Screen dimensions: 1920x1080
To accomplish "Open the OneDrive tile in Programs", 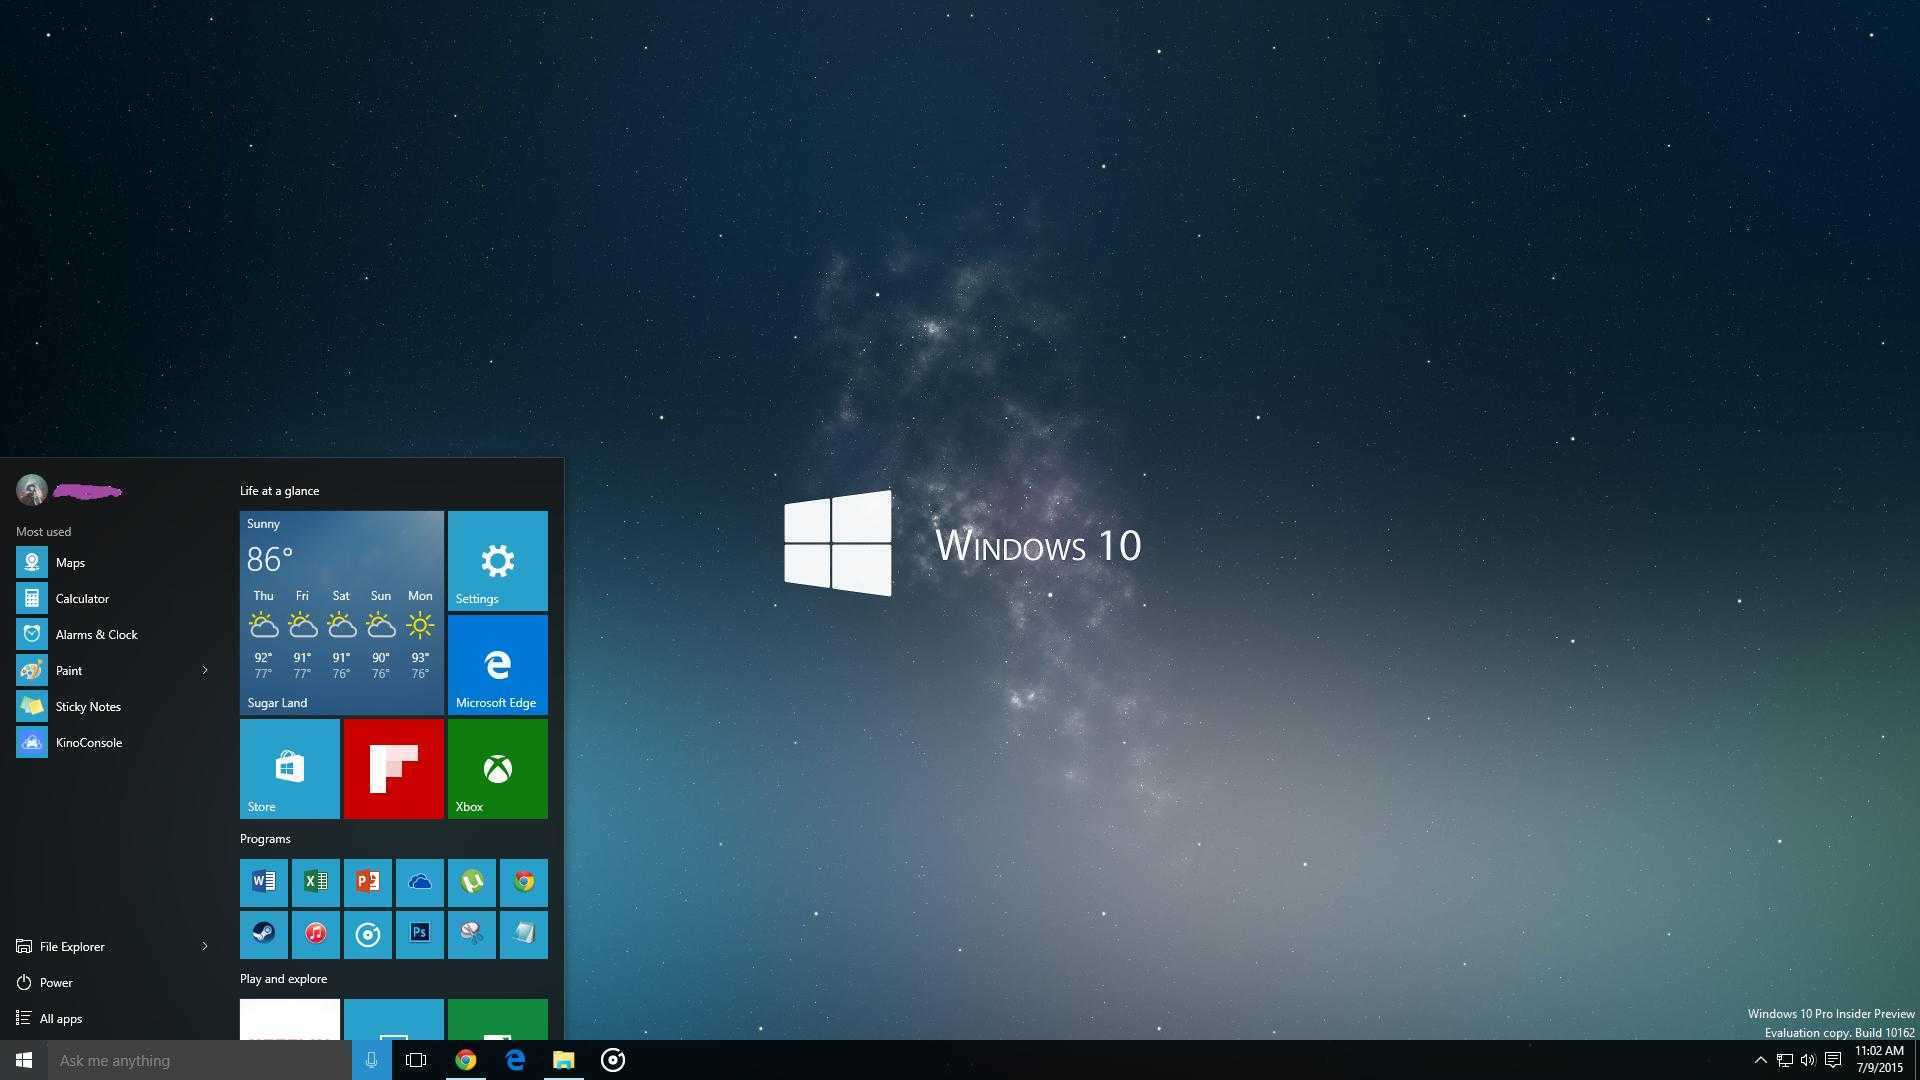I will click(420, 882).
